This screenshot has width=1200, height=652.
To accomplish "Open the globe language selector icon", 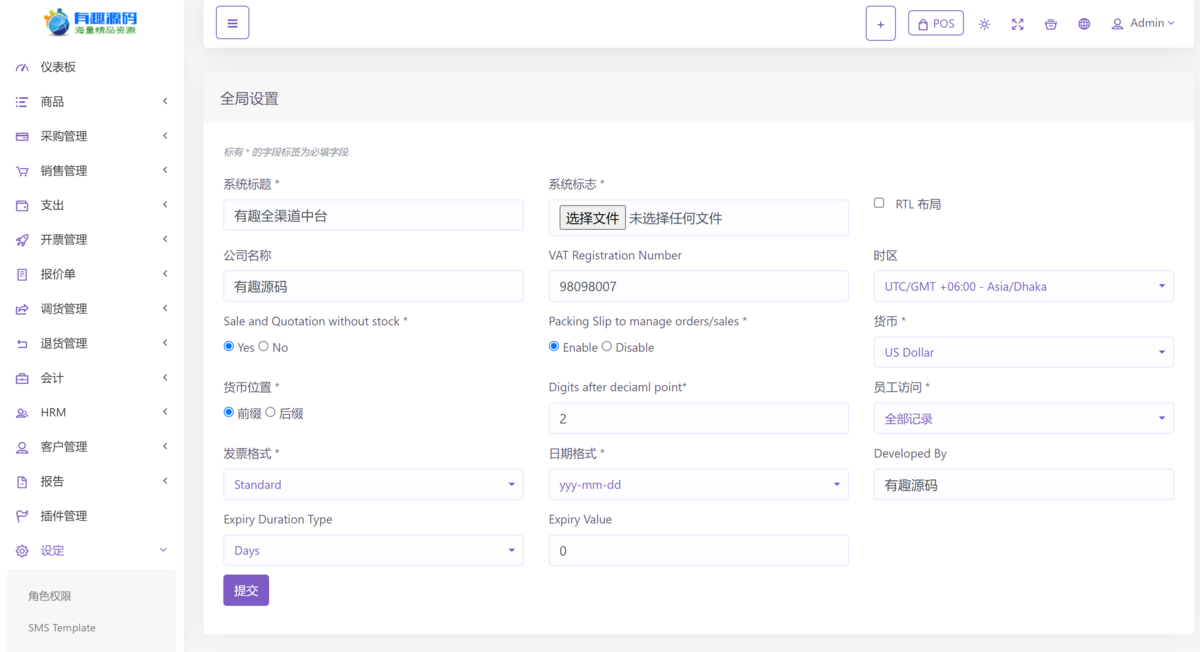I will 1084,24.
